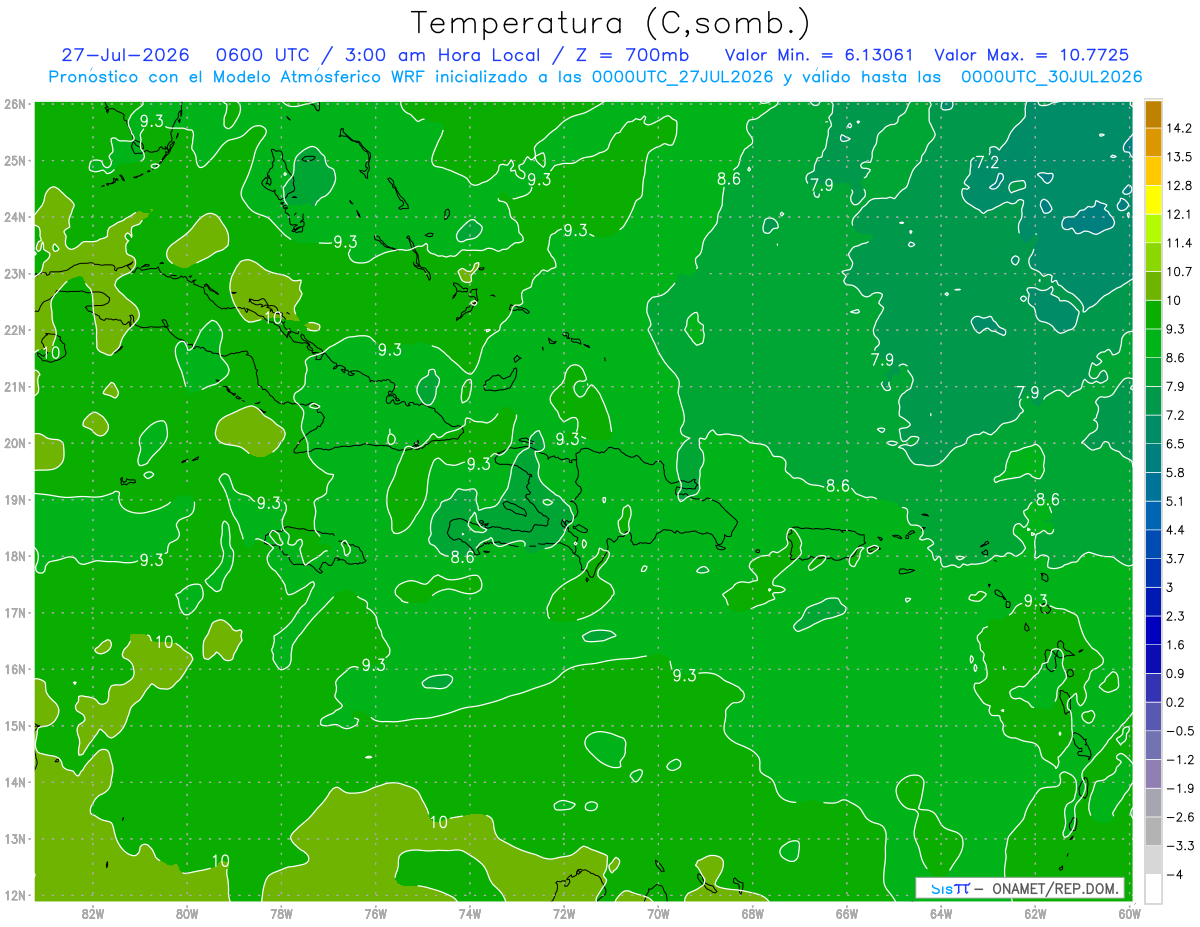
Task: Click the -0.5 label on the color scale
Action: (1180, 731)
